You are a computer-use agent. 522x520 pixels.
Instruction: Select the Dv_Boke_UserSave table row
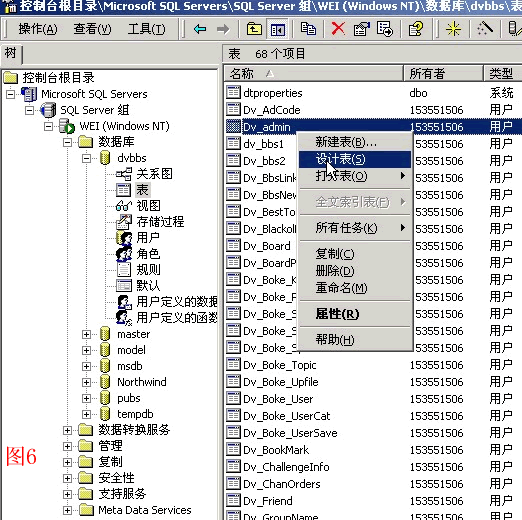point(373,433)
